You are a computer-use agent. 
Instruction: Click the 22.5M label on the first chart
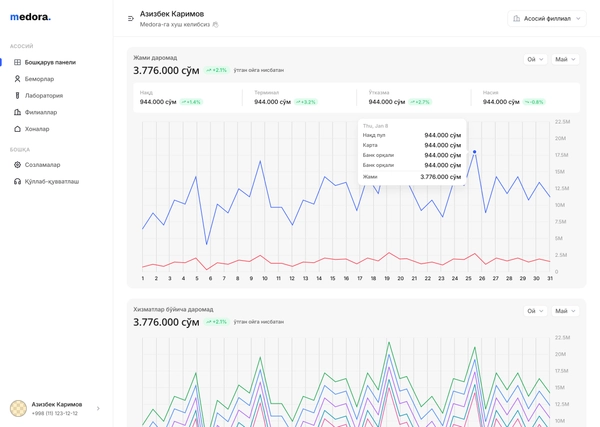click(562, 122)
